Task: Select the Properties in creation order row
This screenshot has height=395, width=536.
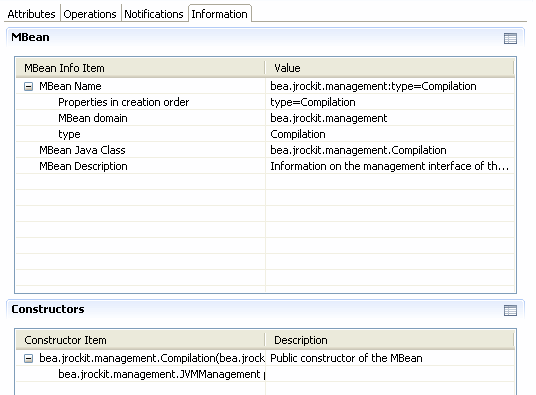Action: click(265, 102)
